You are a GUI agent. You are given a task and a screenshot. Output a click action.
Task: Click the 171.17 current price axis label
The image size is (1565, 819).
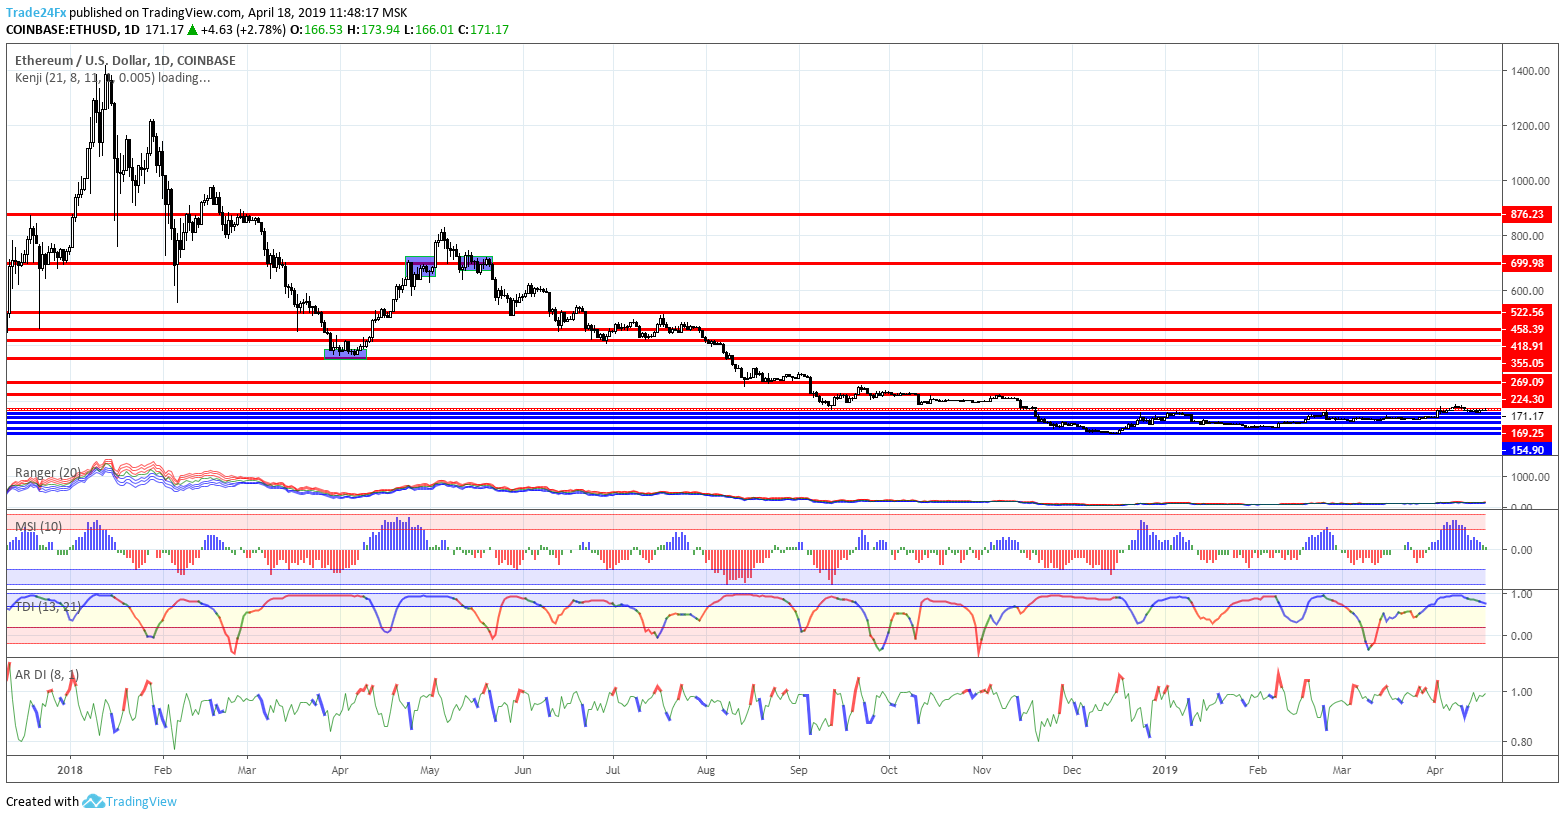click(x=1527, y=416)
